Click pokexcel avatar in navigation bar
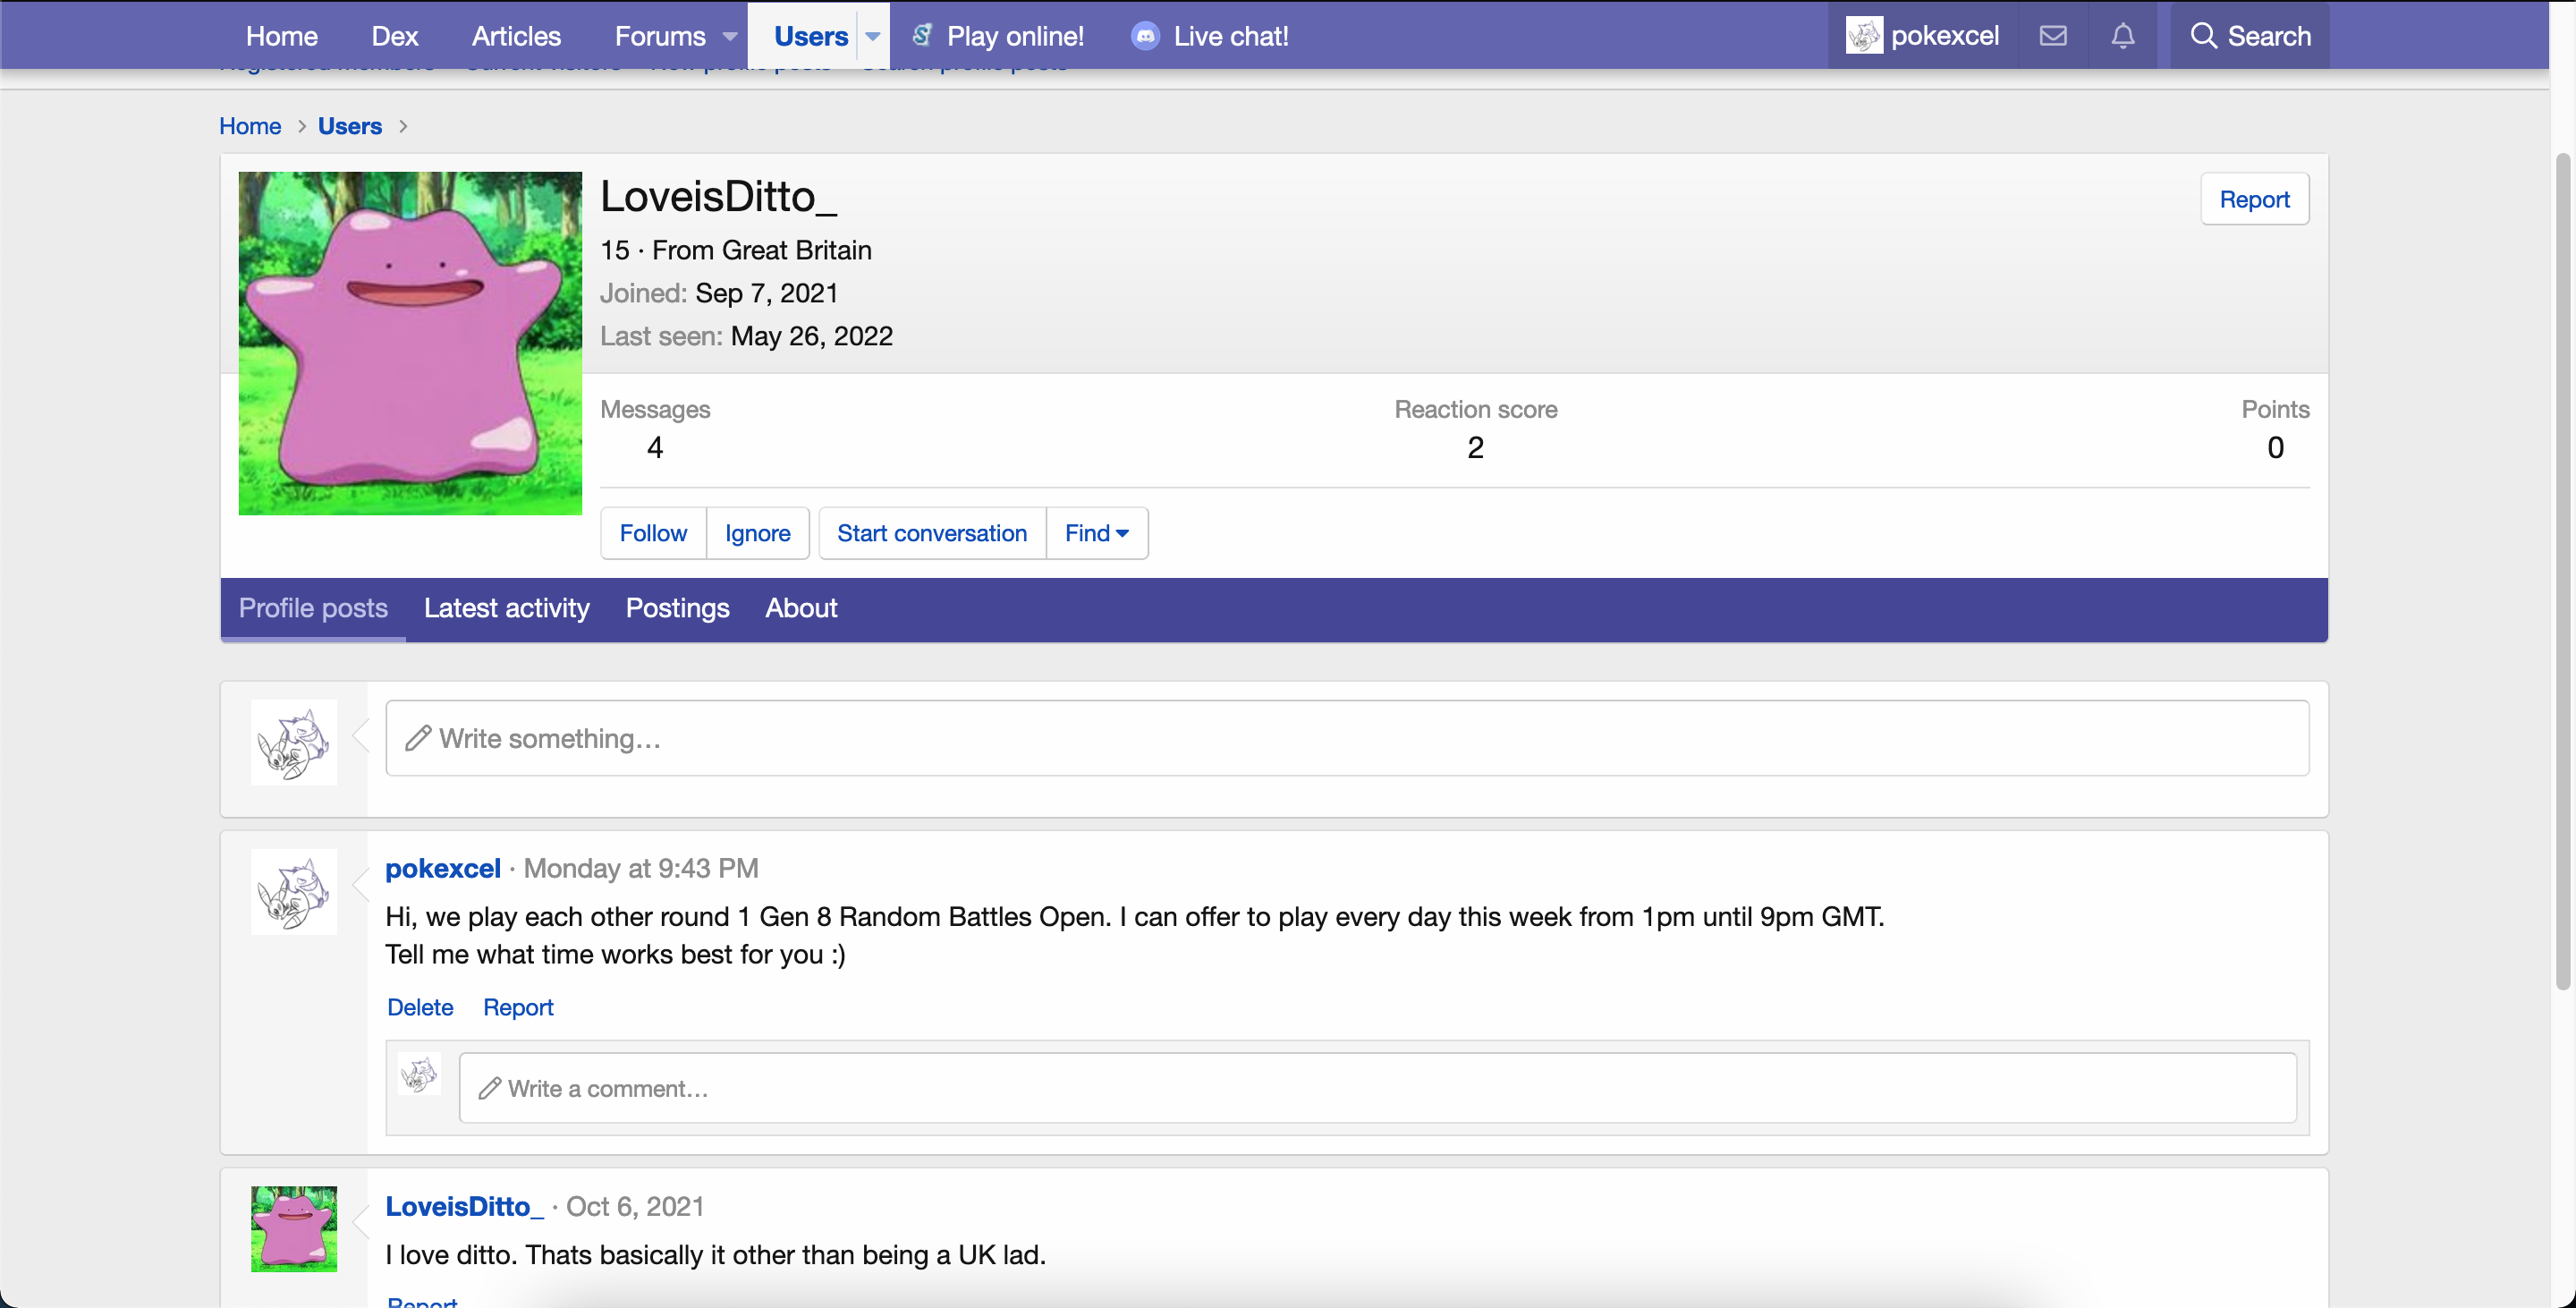Image resolution: width=2576 pixels, height=1308 pixels. click(x=1864, y=36)
